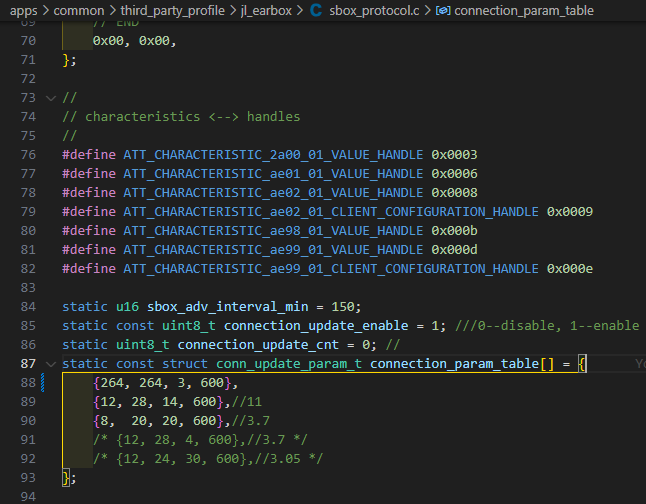
Task: Click commented entry {12, 28, 4, 600}
Action: click(x=177, y=440)
